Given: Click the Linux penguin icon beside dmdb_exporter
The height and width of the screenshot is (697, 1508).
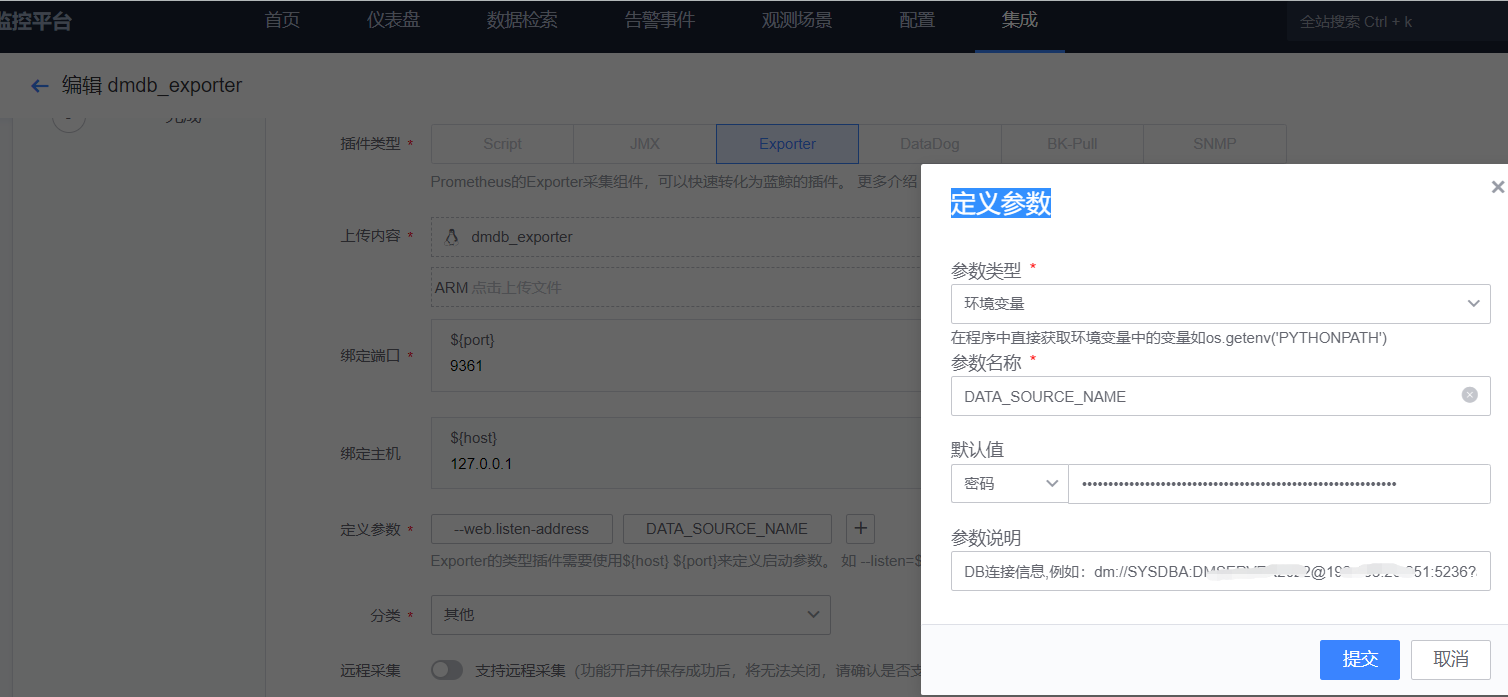Looking at the screenshot, I should pyautogui.click(x=452, y=237).
